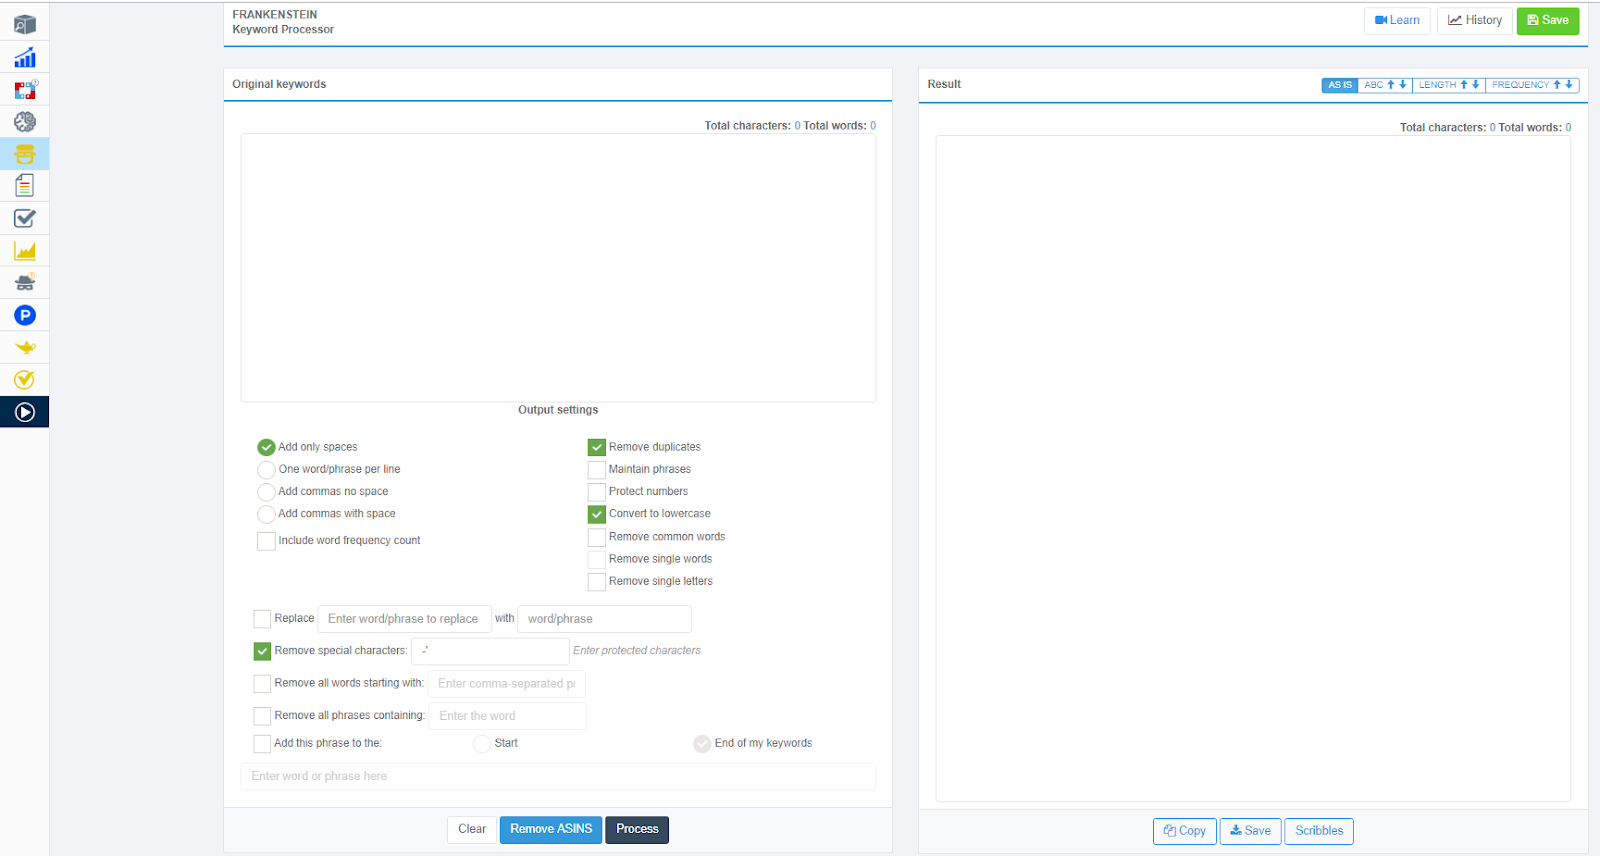
Task: Uncheck Remove special characters
Action: coord(262,651)
